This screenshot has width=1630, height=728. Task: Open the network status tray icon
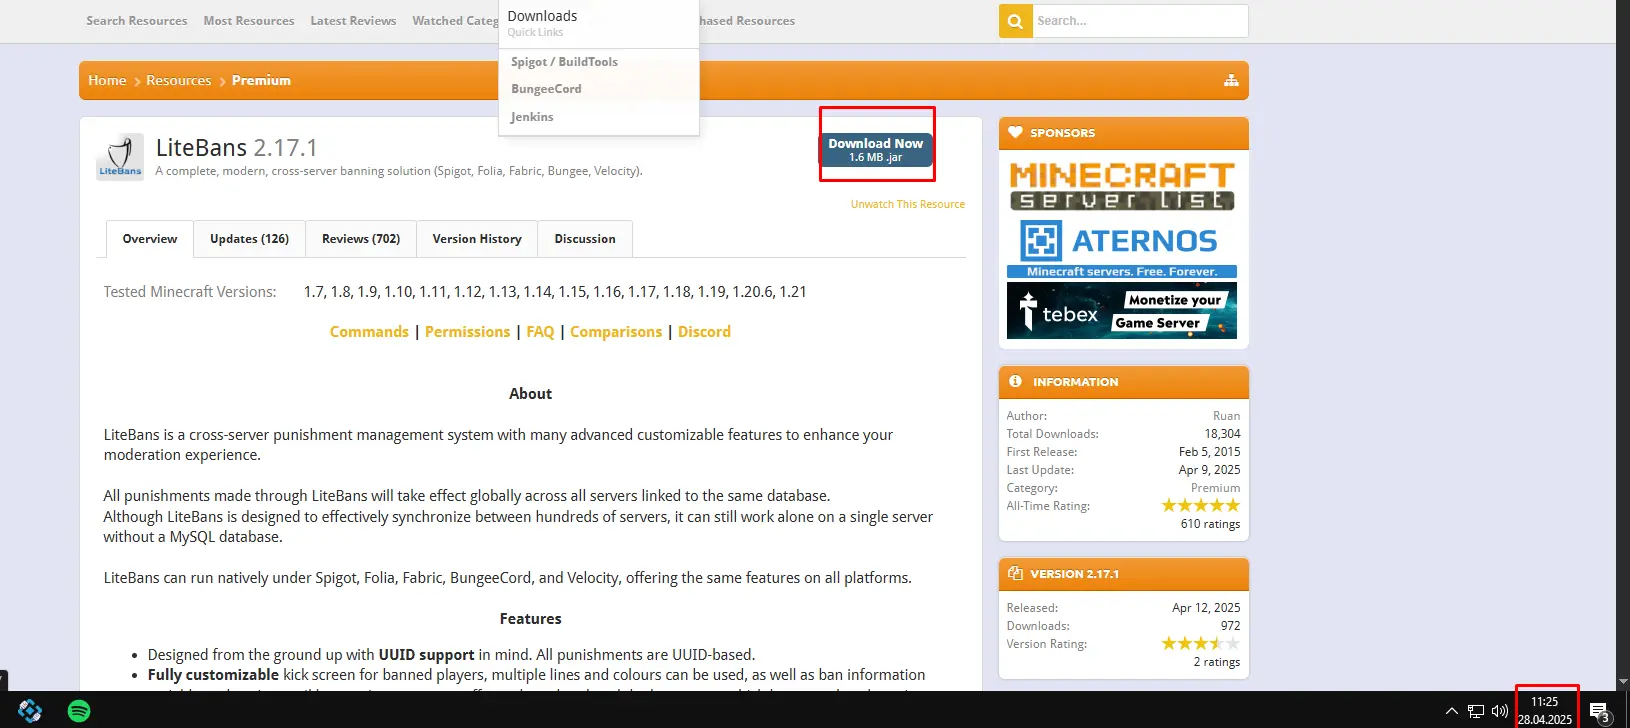[x=1475, y=711]
